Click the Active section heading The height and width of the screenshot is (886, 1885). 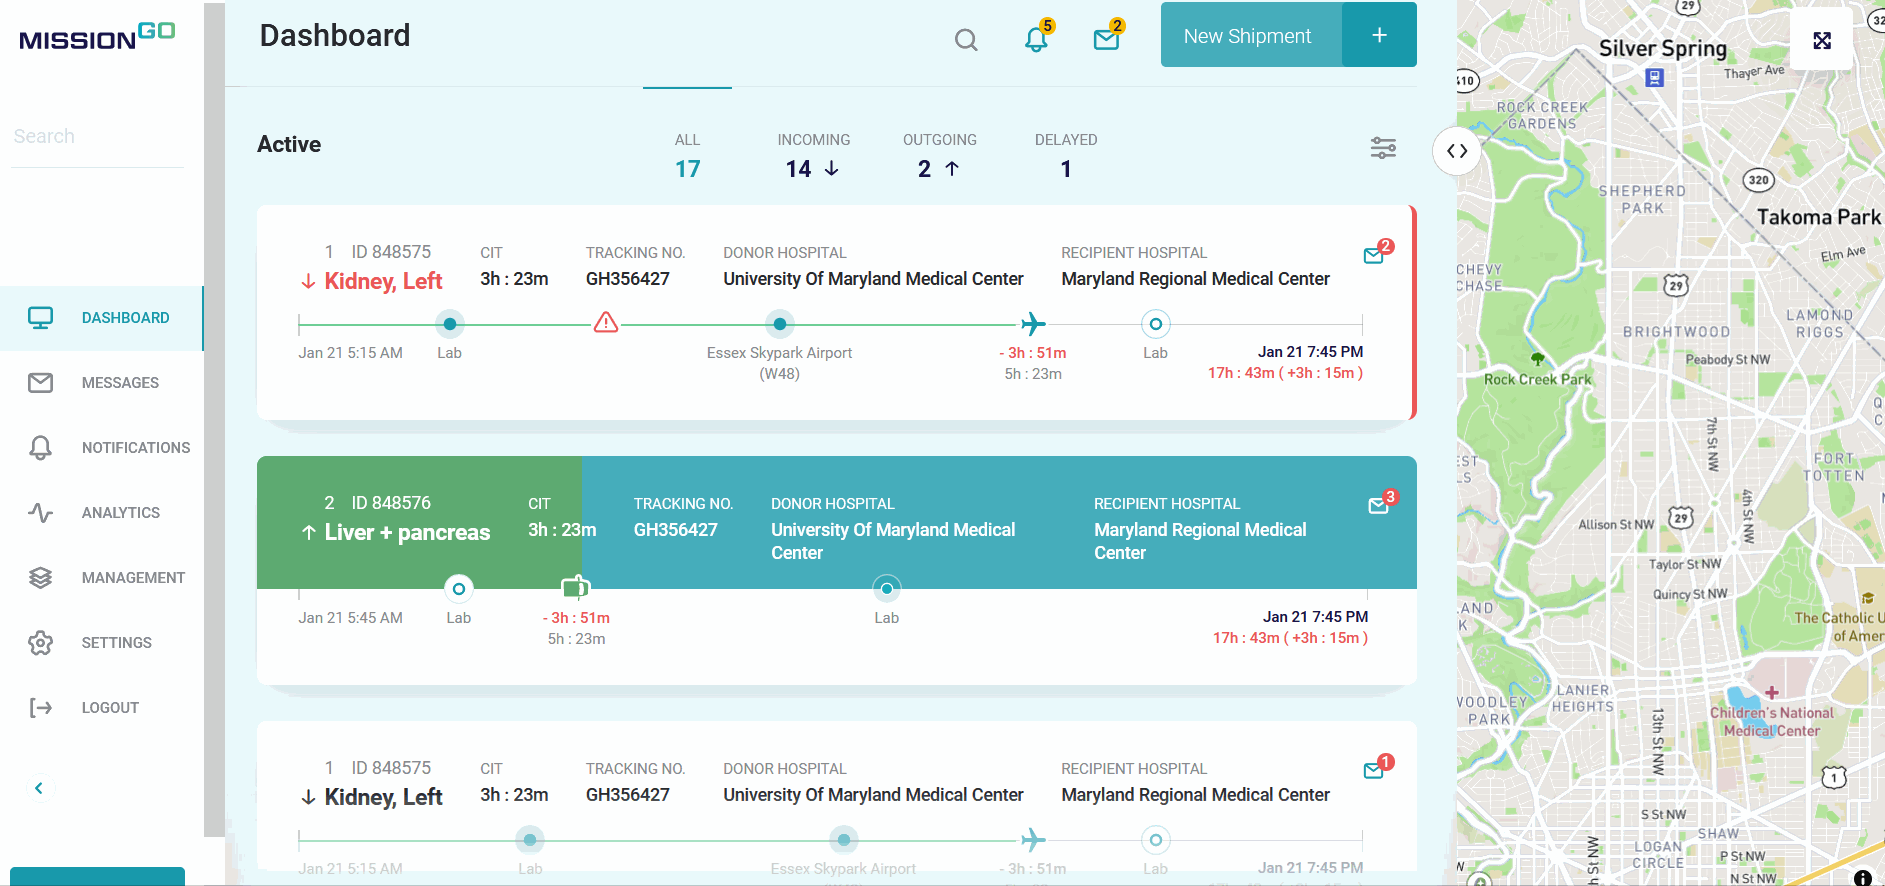(289, 144)
